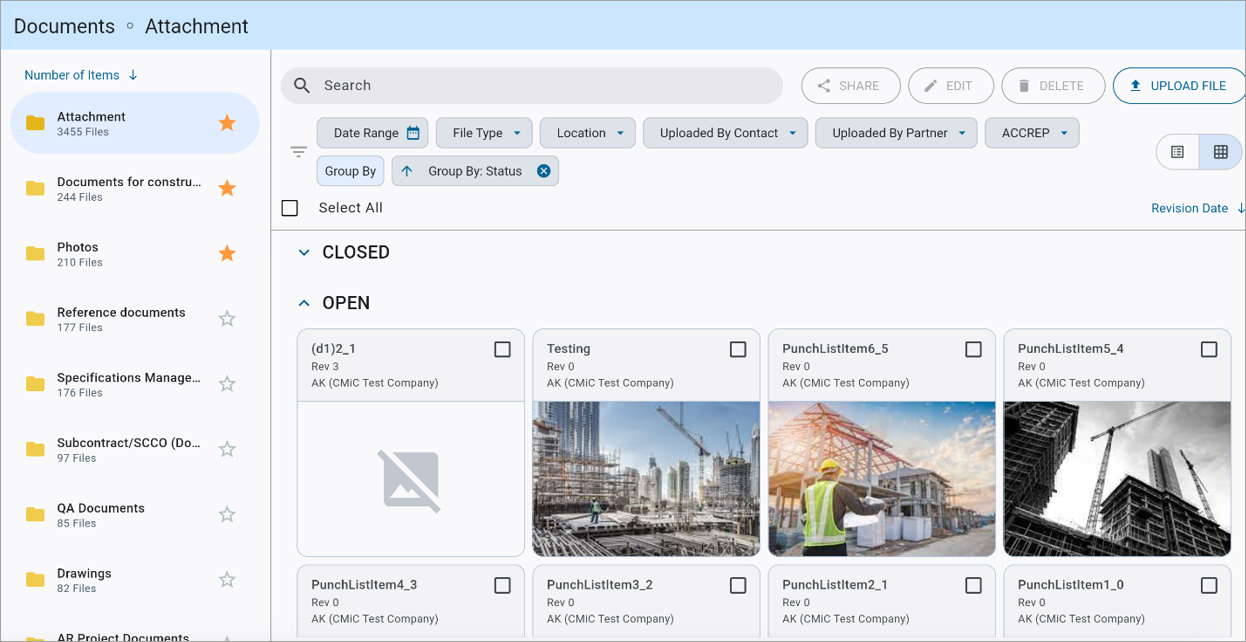Open the File Type dropdown
This screenshot has width=1246, height=642.
pos(484,133)
